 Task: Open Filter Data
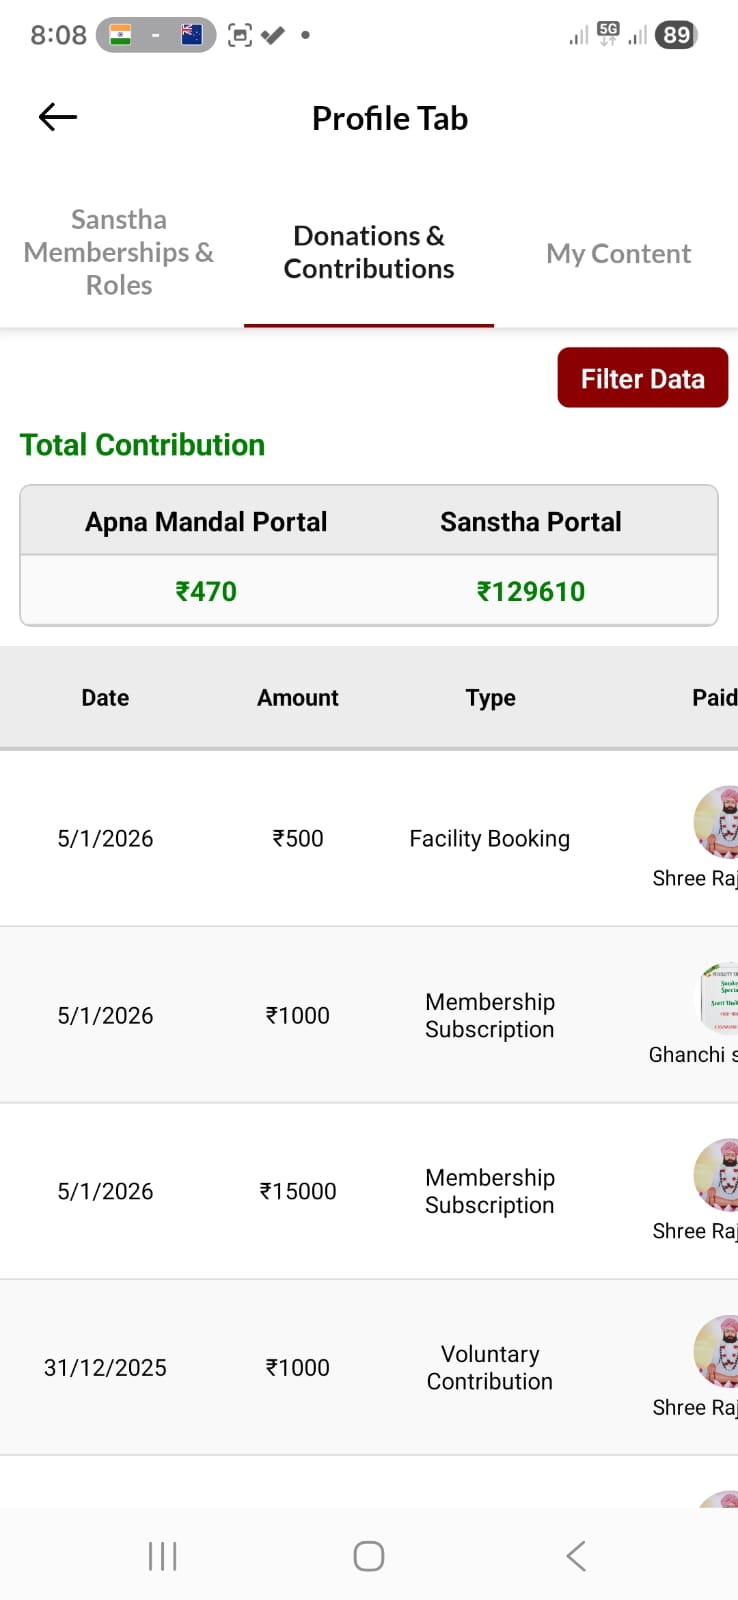click(x=642, y=378)
